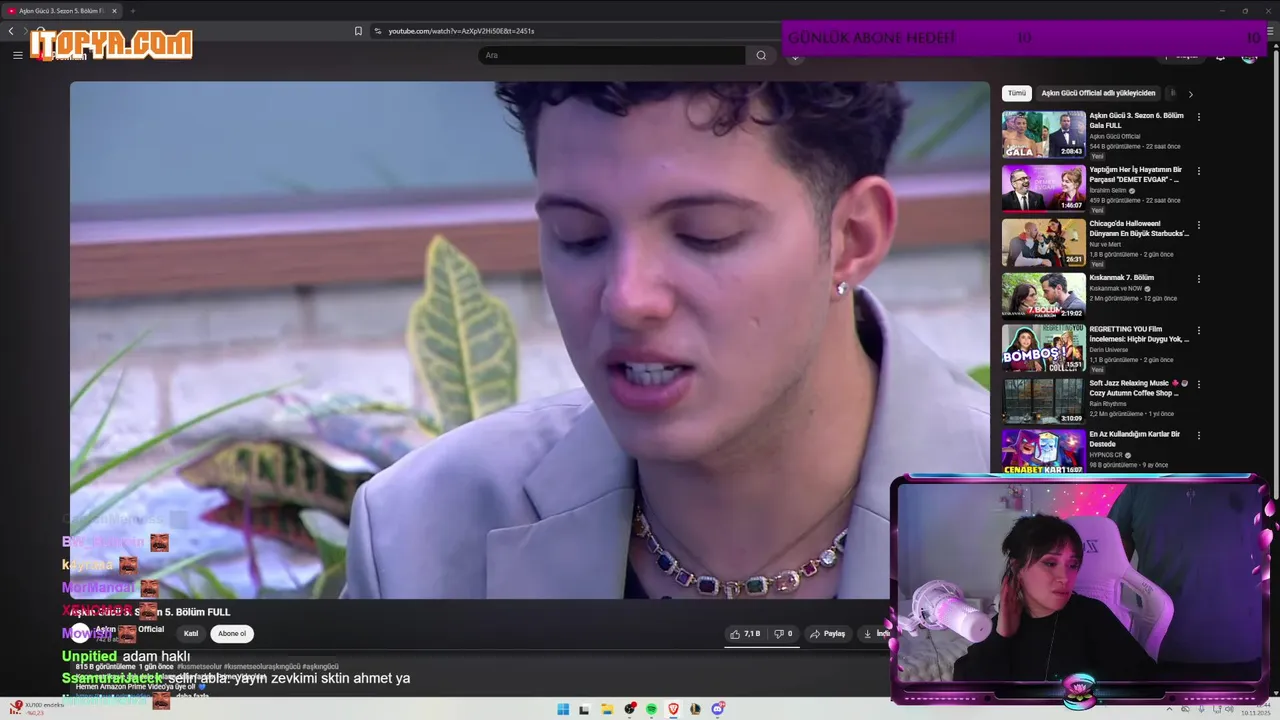
Task: Open options for En Az Kullandığım Kartlar
Action: coord(1198,436)
